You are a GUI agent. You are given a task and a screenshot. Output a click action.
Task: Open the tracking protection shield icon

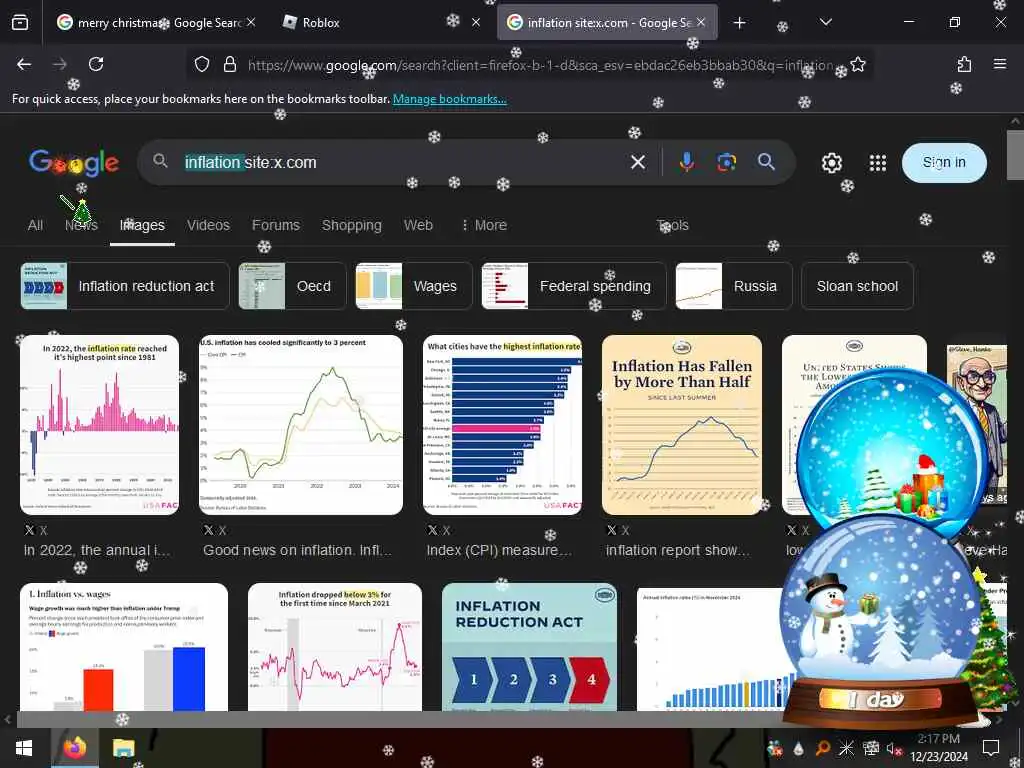pyautogui.click(x=202, y=64)
